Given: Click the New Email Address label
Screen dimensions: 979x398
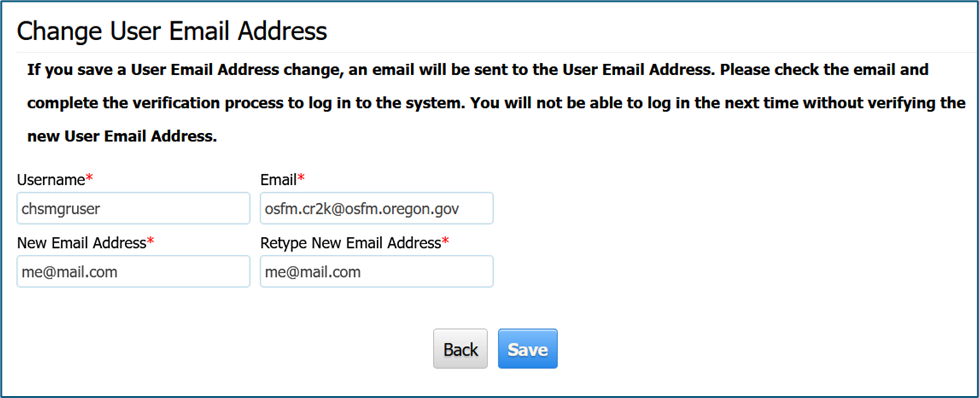Looking at the screenshot, I should point(81,243).
